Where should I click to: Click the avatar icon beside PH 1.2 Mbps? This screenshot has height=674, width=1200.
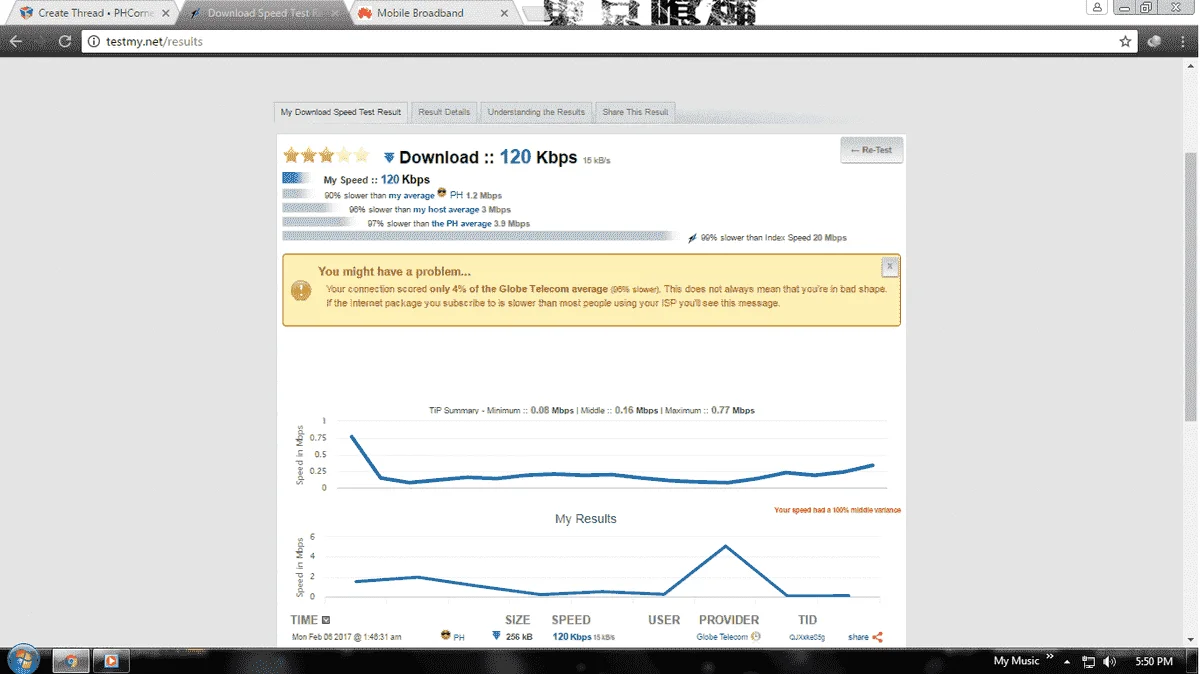click(442, 194)
